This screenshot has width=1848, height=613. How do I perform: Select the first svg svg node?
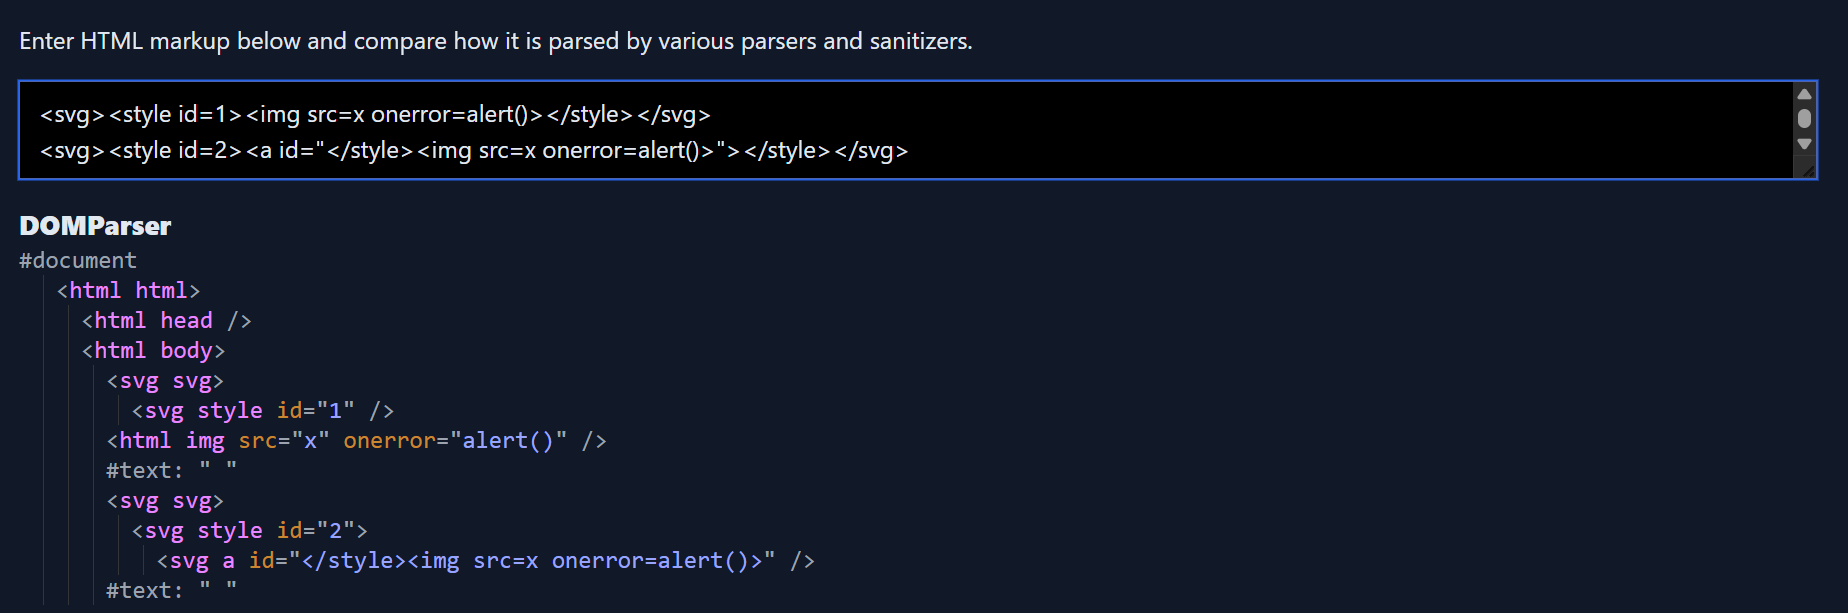click(x=165, y=381)
